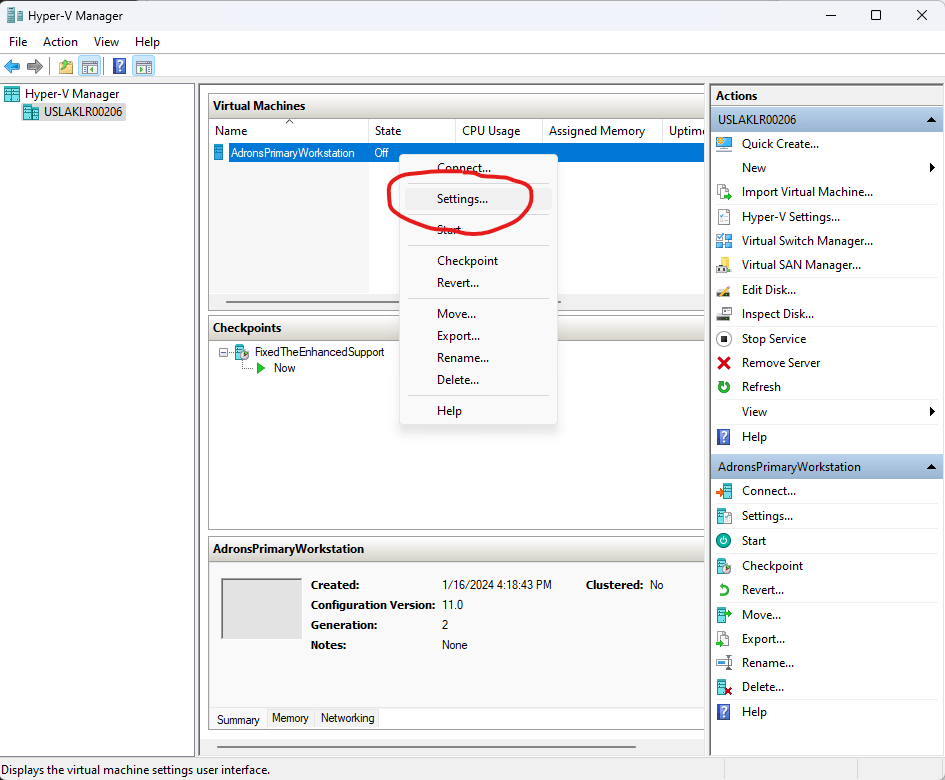Image resolution: width=945 pixels, height=780 pixels.
Task: Choose Rename... from the context menu
Action: point(478,357)
